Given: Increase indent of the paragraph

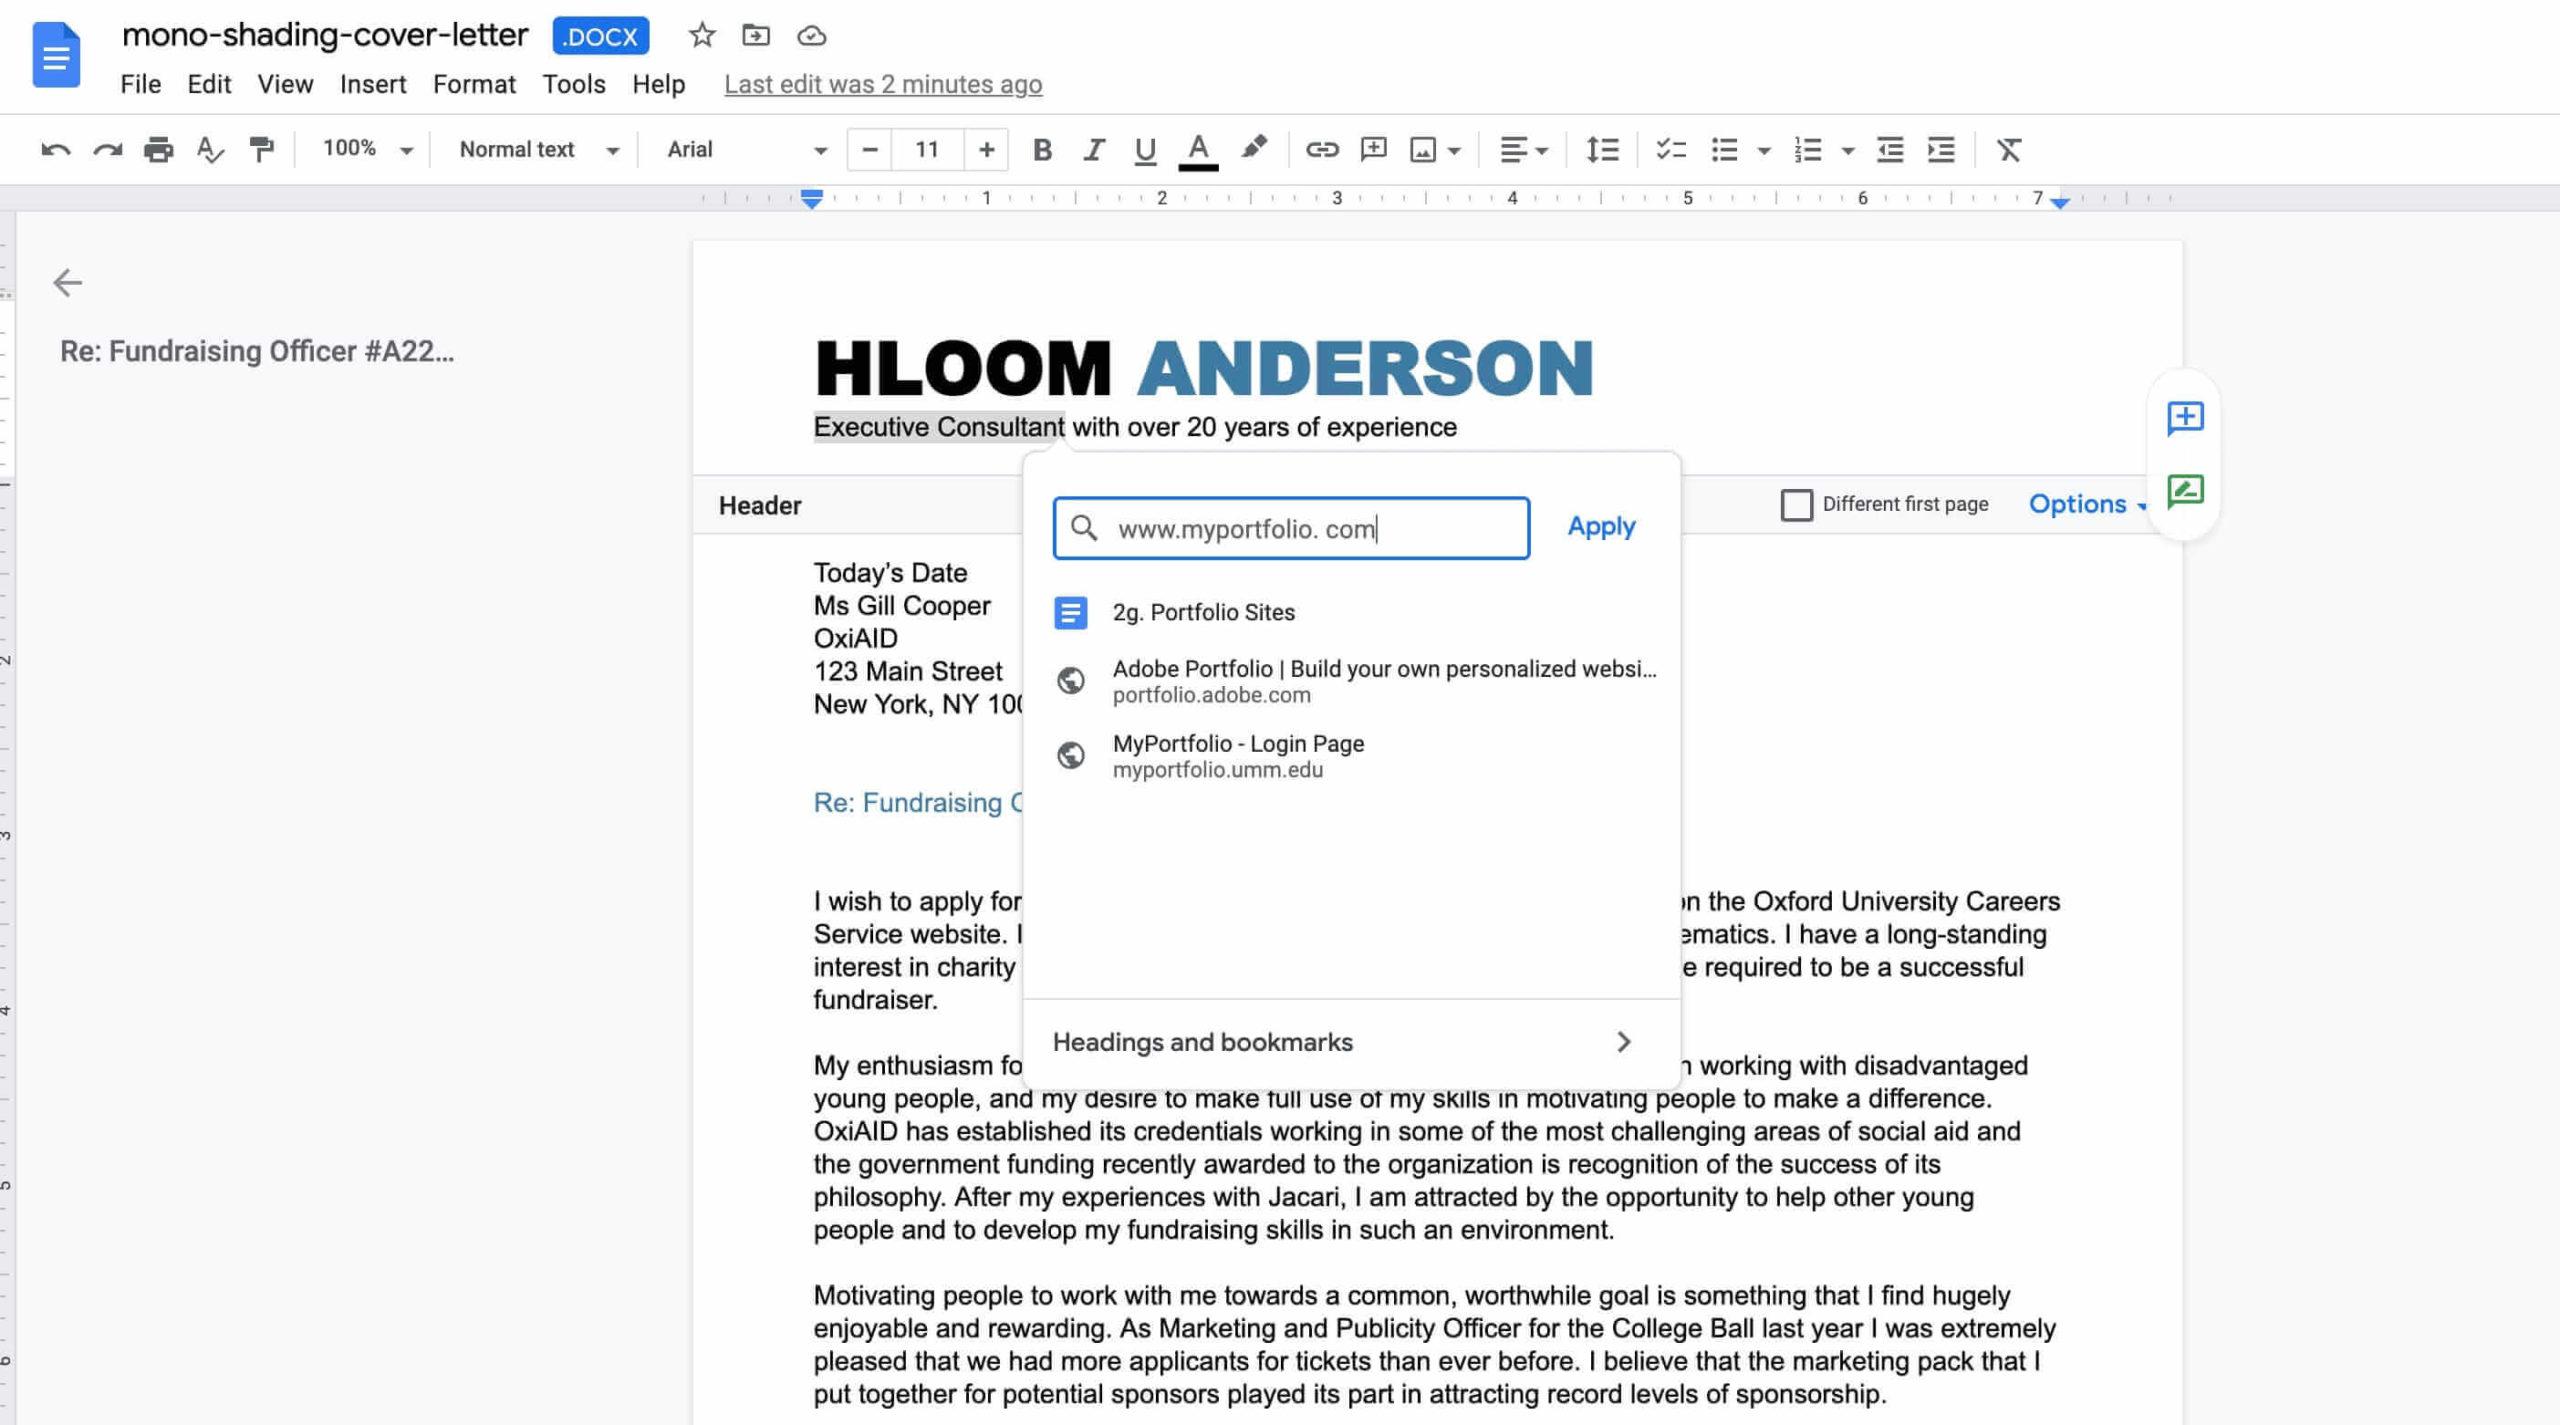Looking at the screenshot, I should tap(1942, 150).
